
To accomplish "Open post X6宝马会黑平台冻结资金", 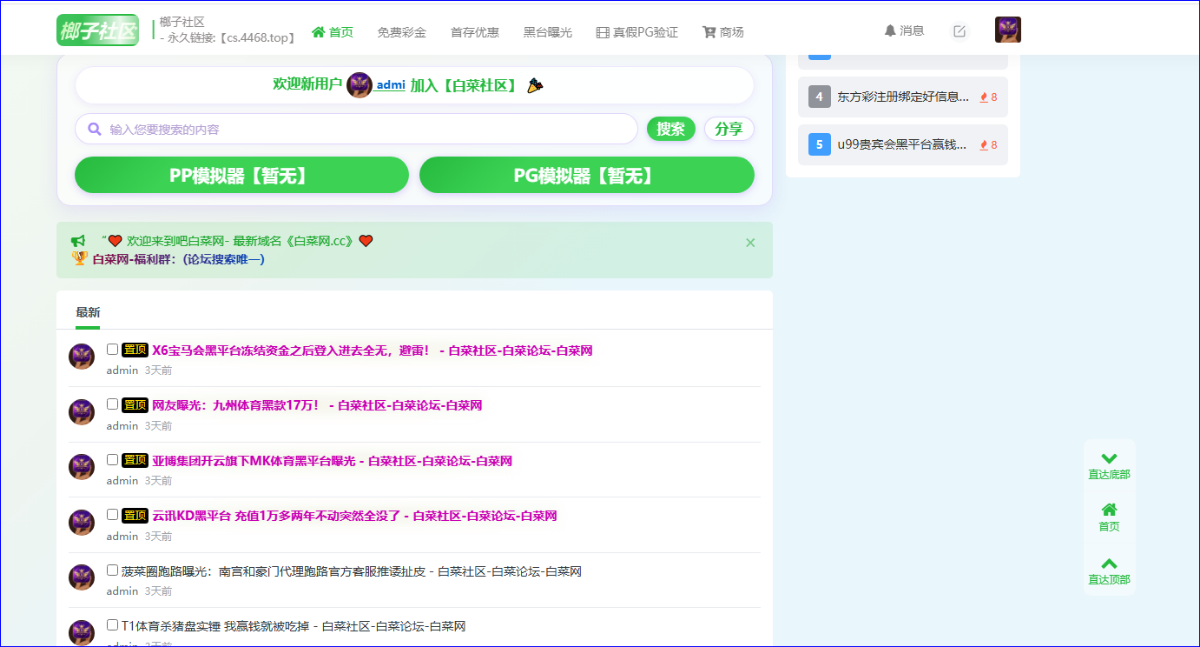I will click(x=372, y=351).
